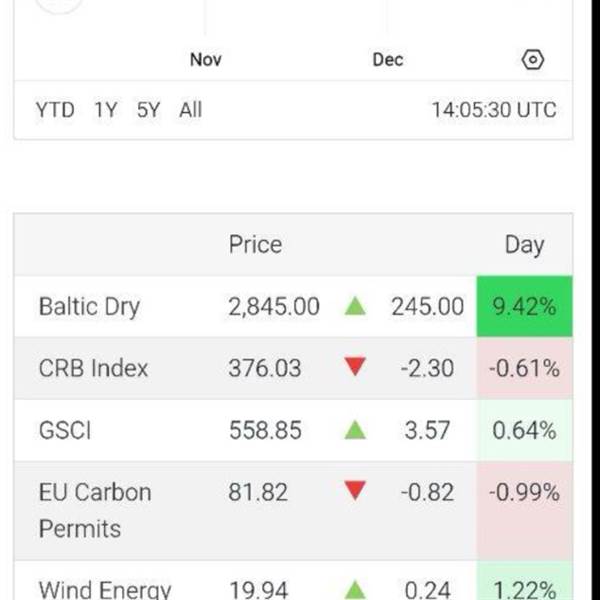Screen dimensions: 600x600
Task: Switch chart to 1Y range
Action: pyautogui.click(x=105, y=110)
